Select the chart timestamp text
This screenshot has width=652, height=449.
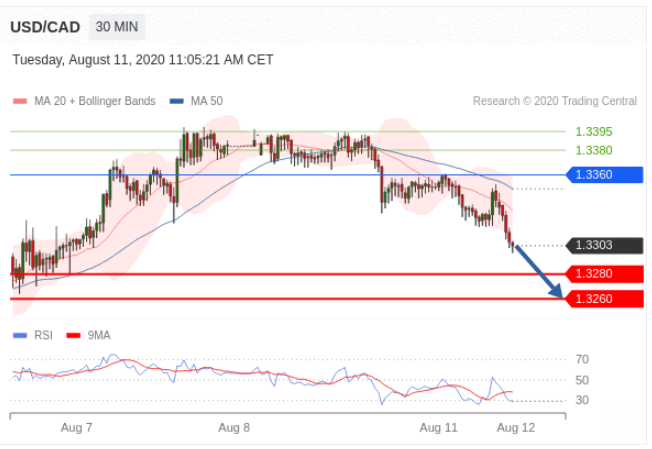click(143, 60)
